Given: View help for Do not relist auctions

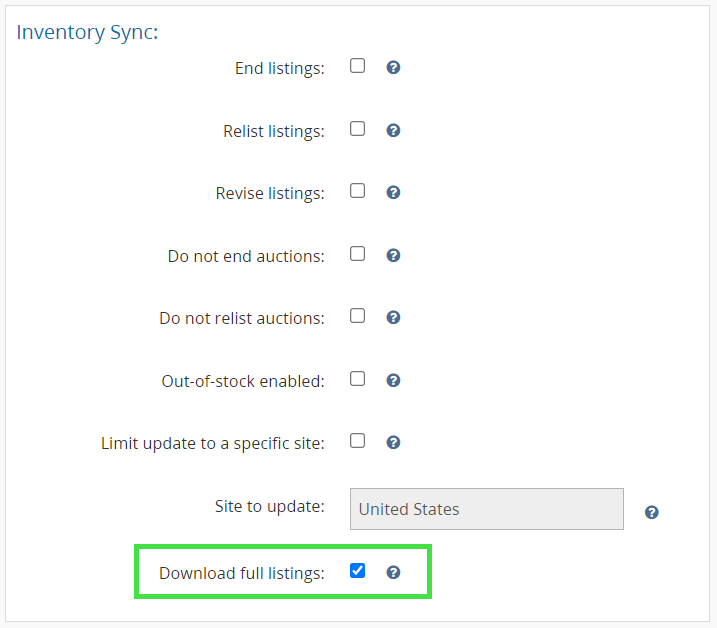Looking at the screenshot, I should tap(393, 317).
